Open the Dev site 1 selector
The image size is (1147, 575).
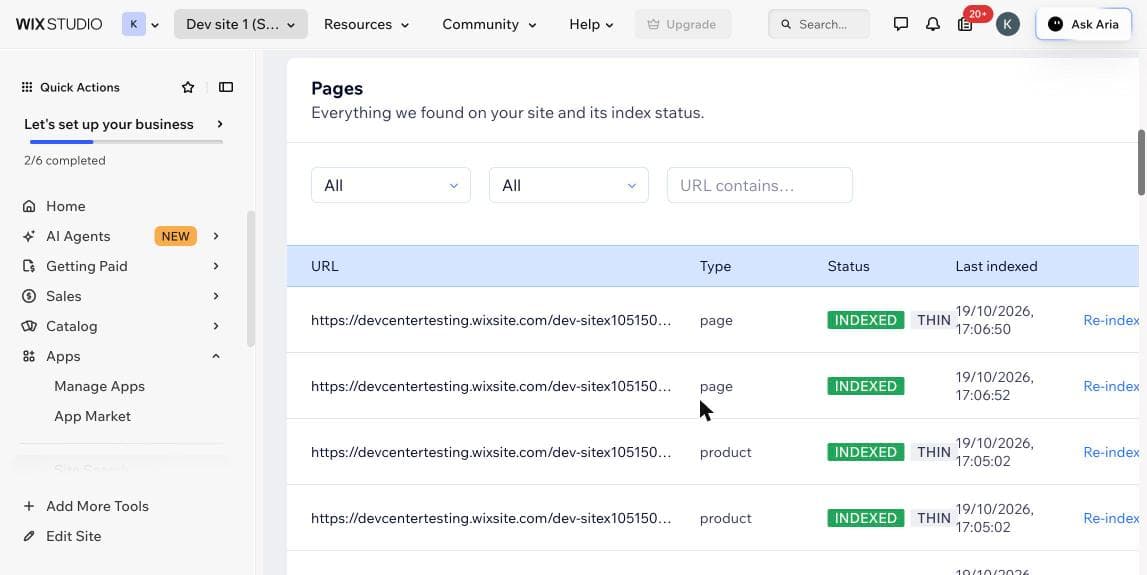(241, 24)
